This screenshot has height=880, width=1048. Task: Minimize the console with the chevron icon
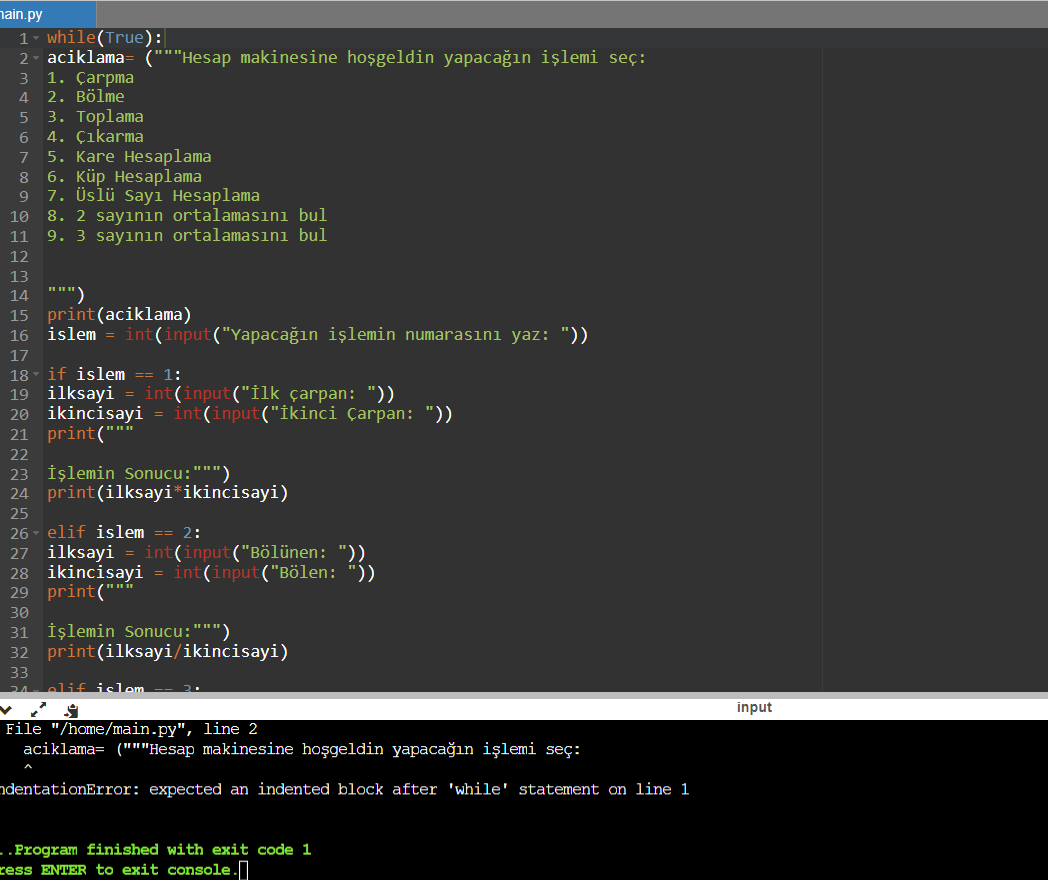[x=6, y=710]
